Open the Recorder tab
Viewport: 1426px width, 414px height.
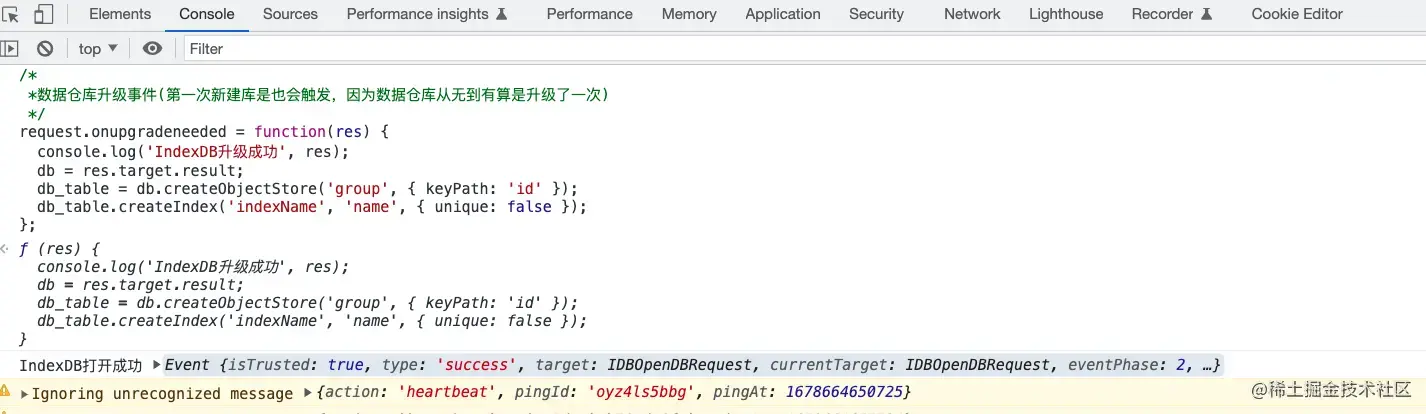[x=1172, y=14]
